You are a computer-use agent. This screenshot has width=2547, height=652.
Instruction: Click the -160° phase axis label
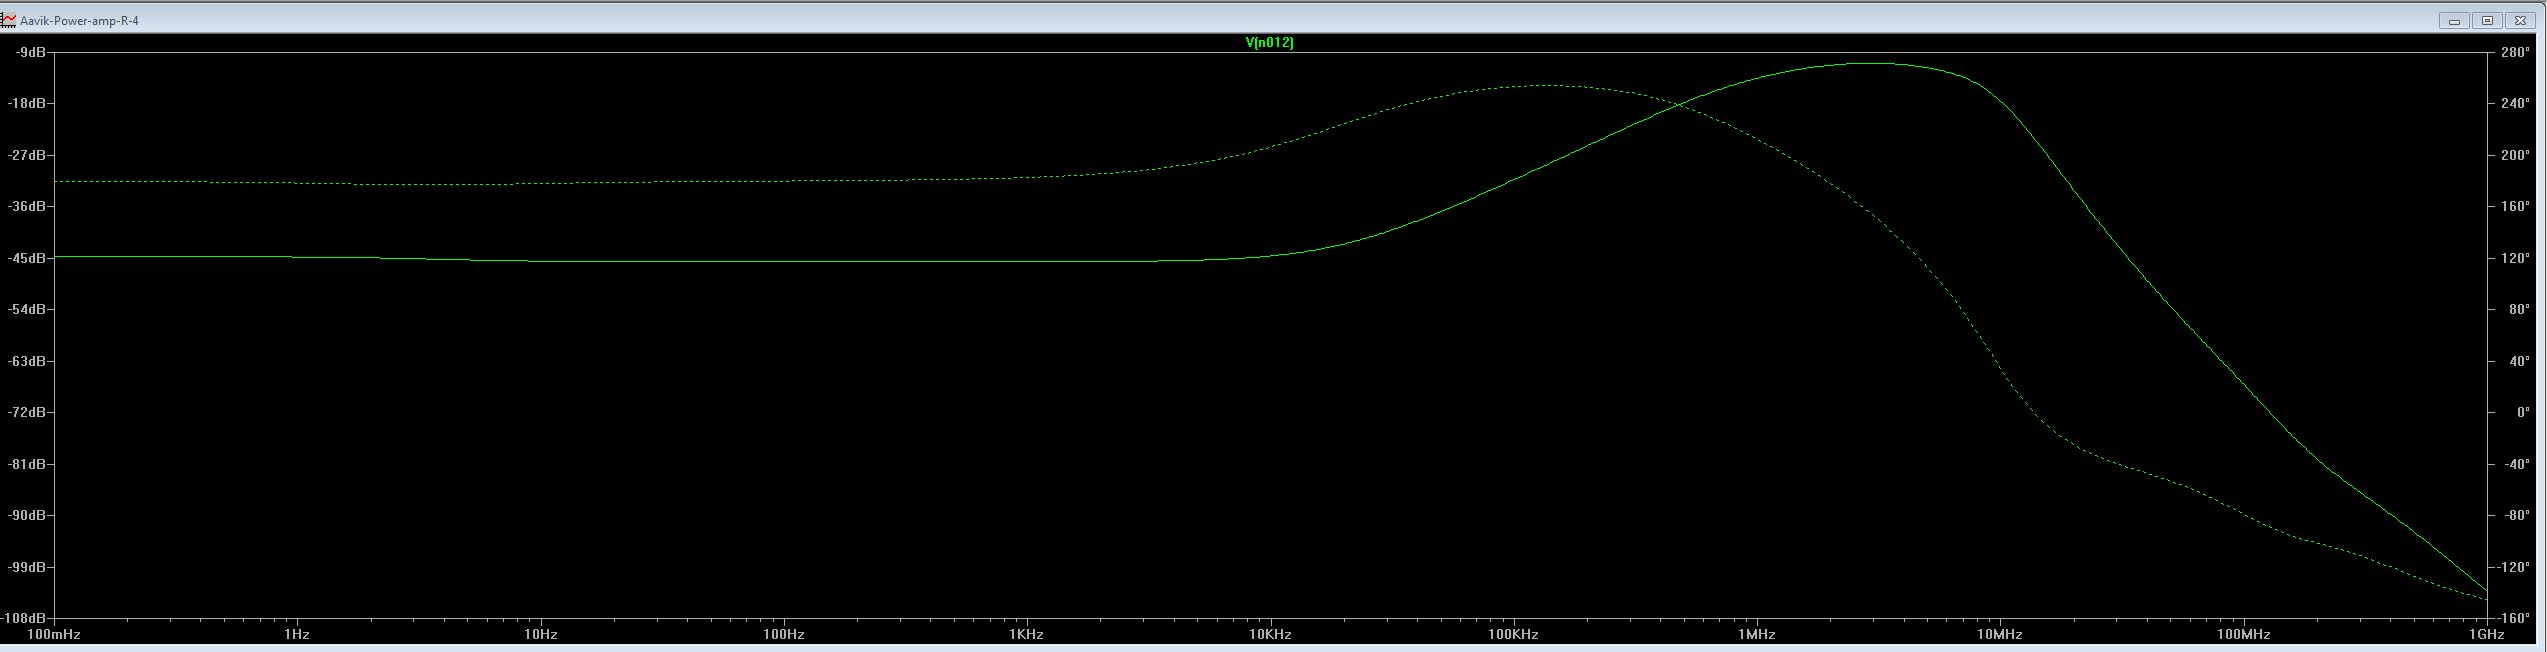pos(2513,618)
